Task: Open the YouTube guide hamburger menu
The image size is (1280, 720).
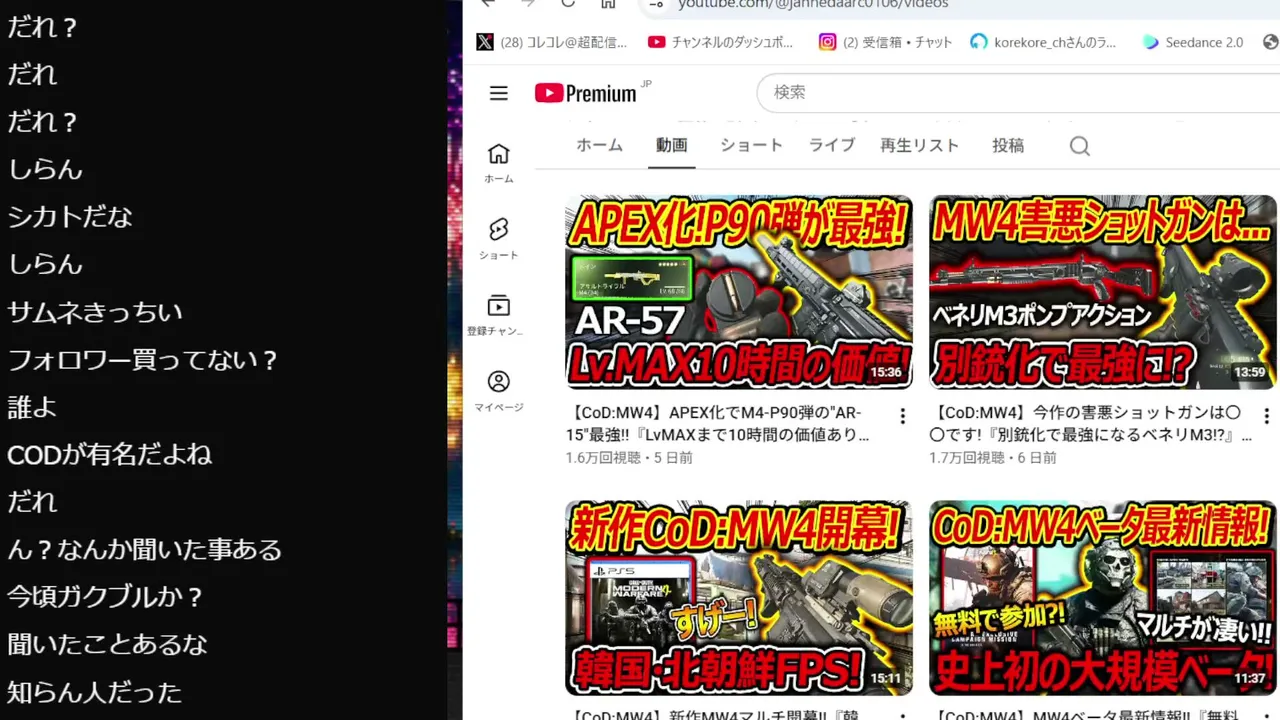Action: coord(499,93)
